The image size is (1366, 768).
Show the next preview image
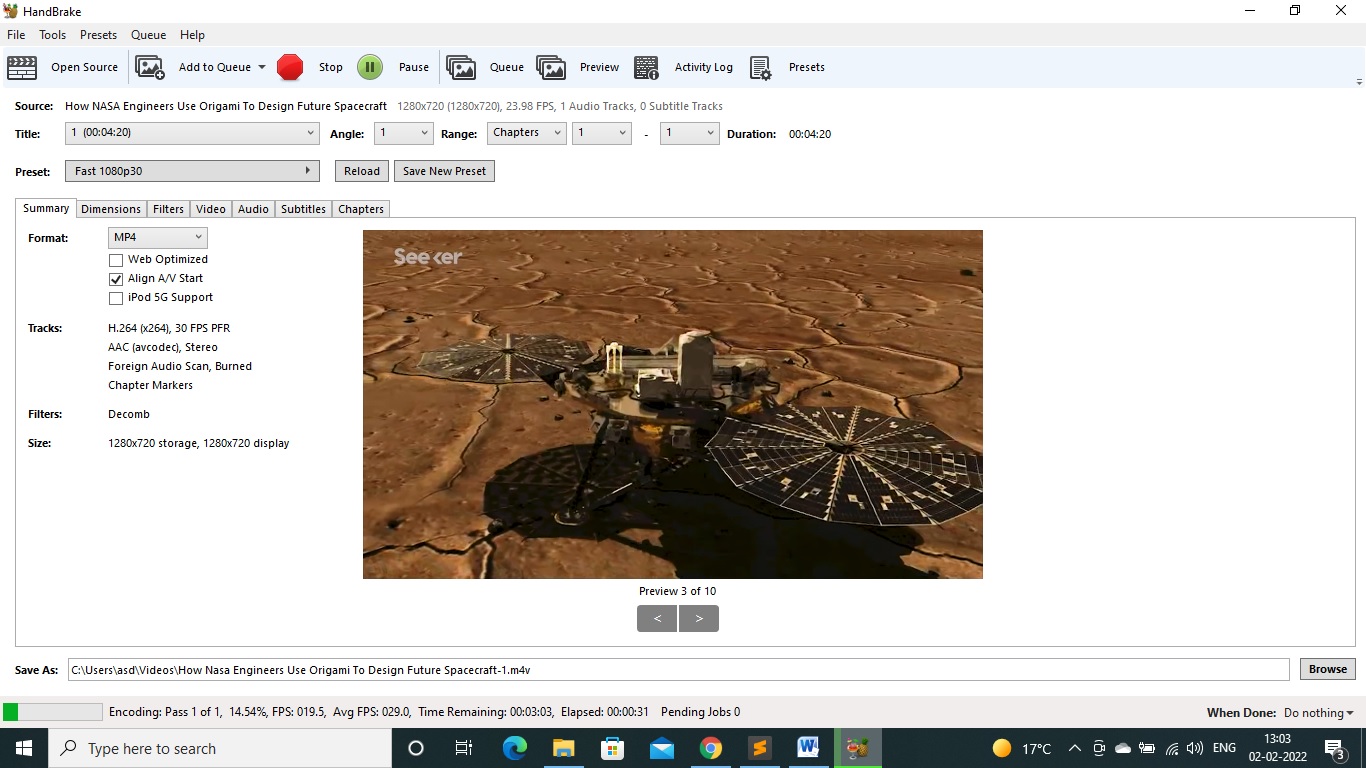(x=699, y=619)
